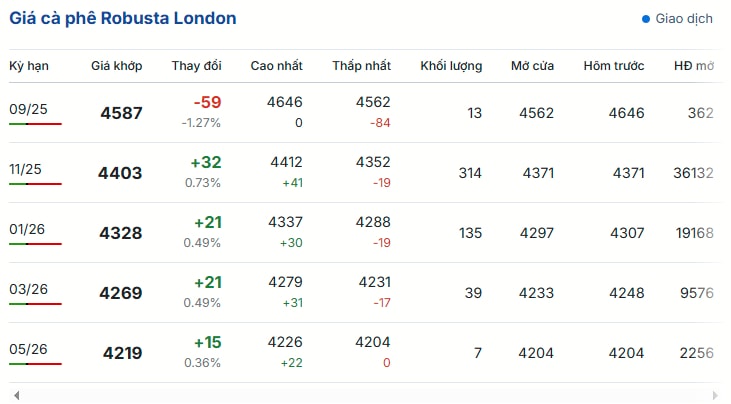Sort by Thay đổi column header
This screenshot has height=404, width=731.
click(x=196, y=66)
